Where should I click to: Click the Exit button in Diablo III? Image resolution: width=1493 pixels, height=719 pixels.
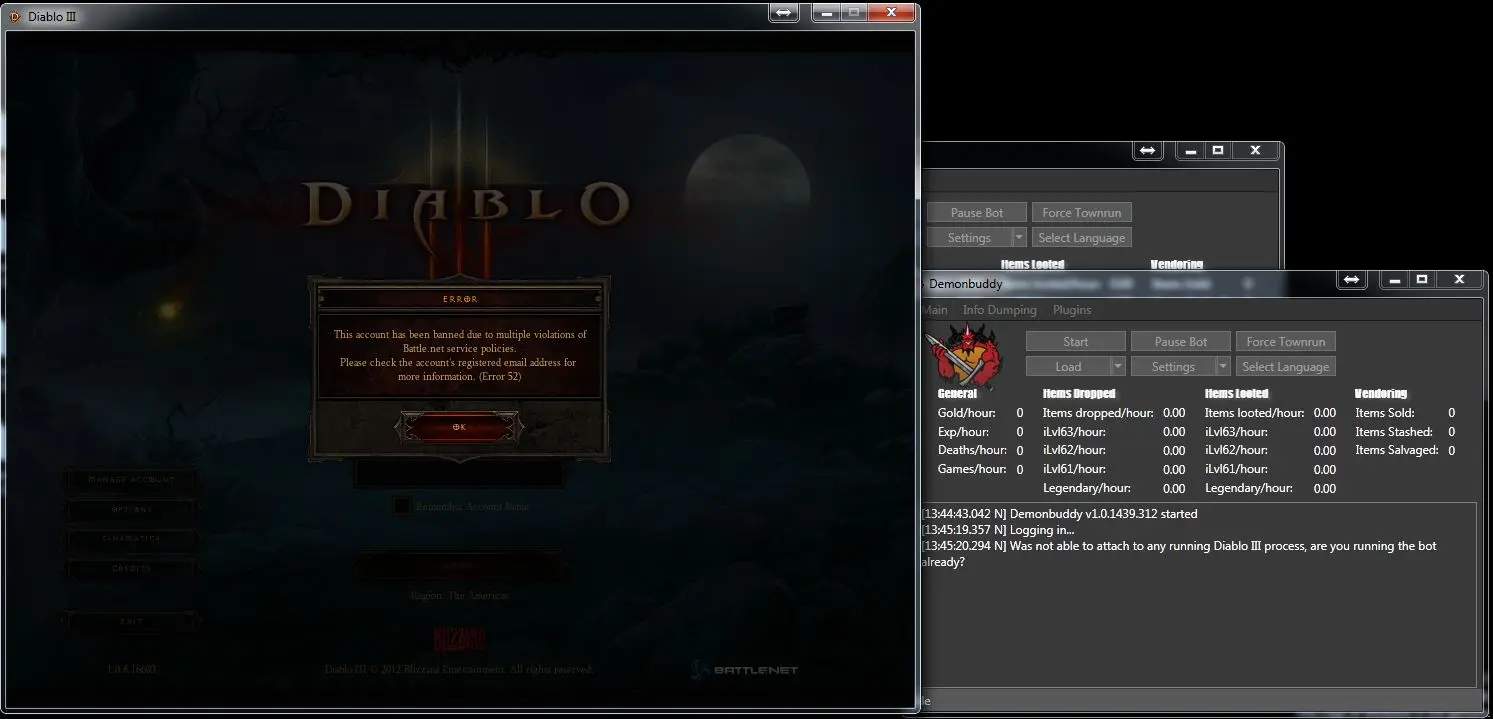tap(131, 621)
